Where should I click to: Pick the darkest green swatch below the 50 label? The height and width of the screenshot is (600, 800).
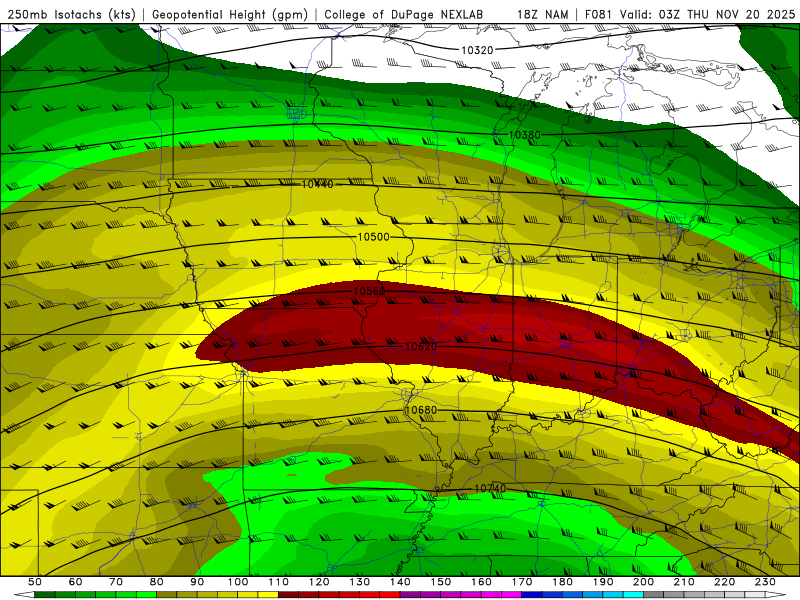[x=45, y=595]
